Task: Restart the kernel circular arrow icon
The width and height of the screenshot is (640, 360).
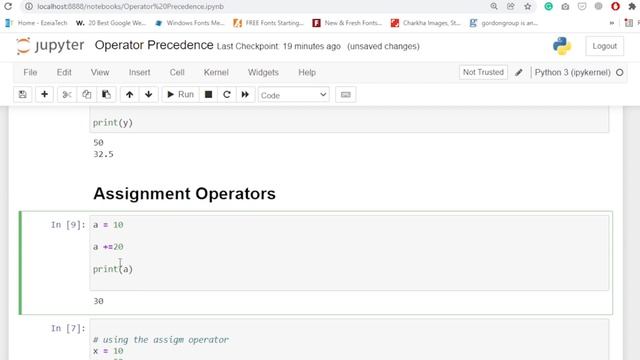Action: [x=227, y=95]
